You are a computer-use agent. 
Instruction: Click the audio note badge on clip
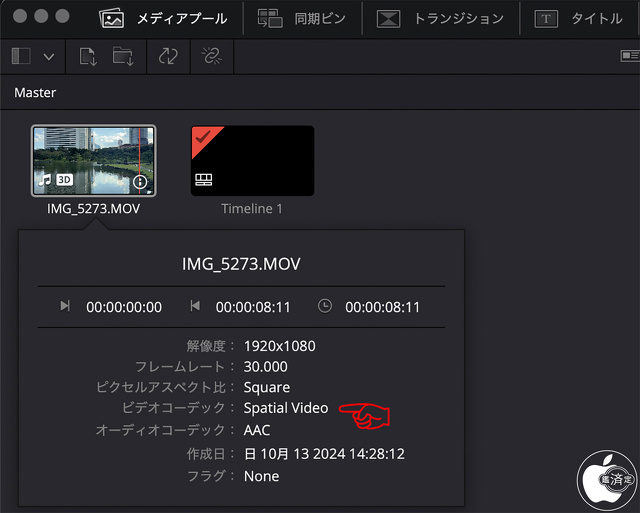(45, 180)
